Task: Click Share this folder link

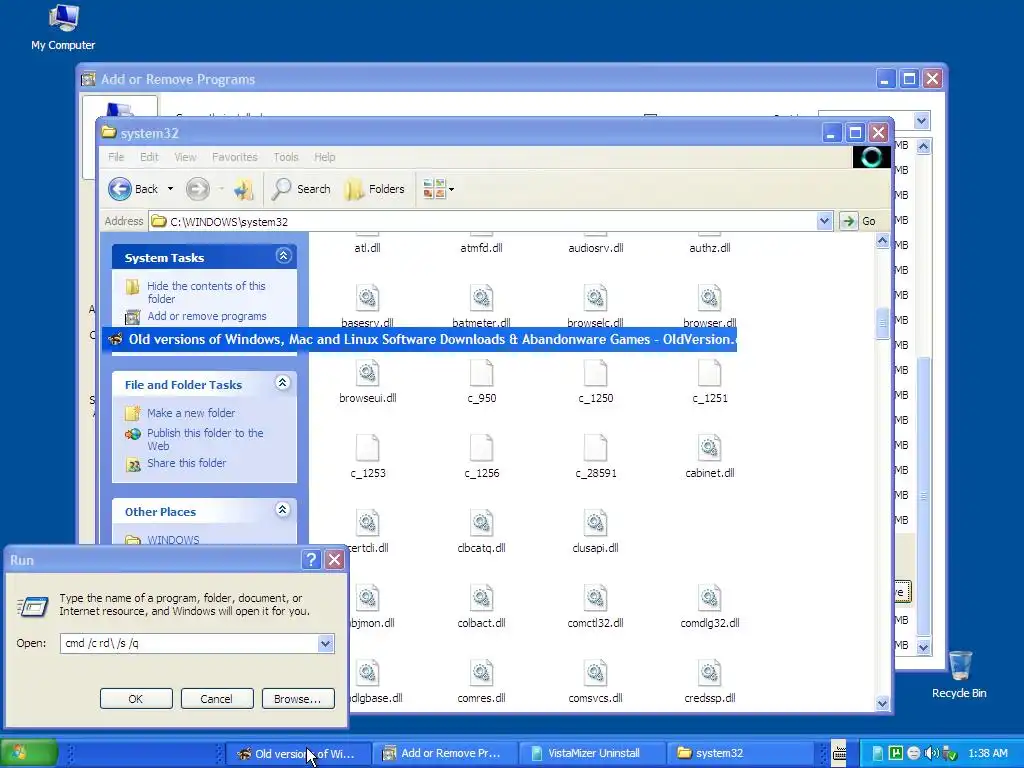Action: pos(186,463)
